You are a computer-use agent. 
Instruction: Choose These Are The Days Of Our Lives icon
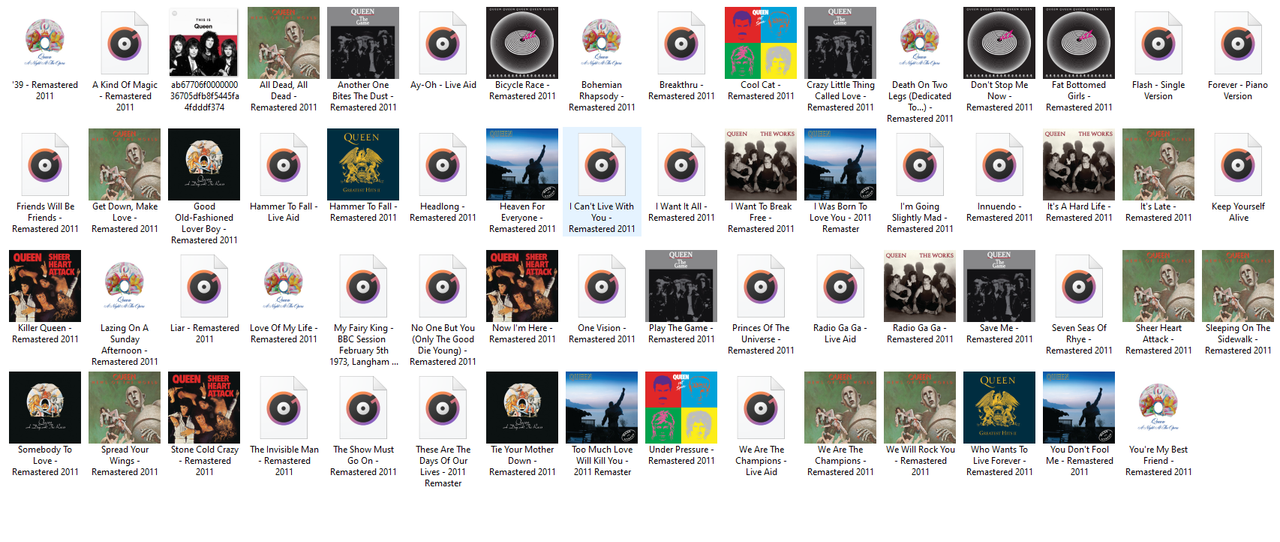[443, 408]
